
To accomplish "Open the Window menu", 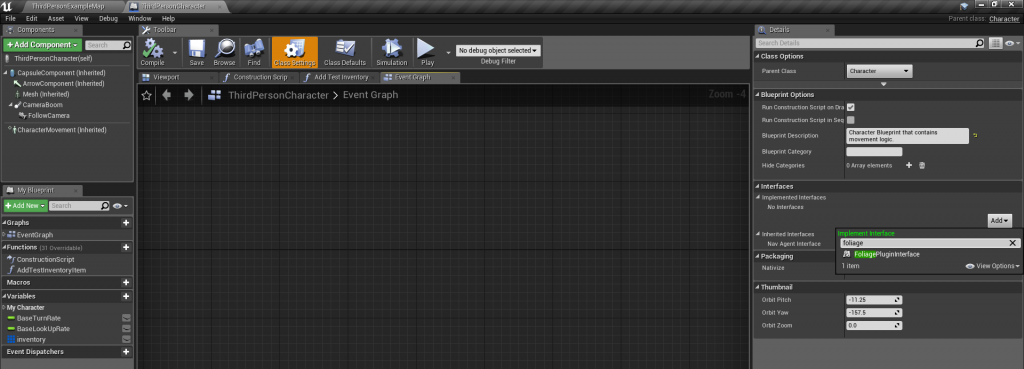I will [x=140, y=18].
